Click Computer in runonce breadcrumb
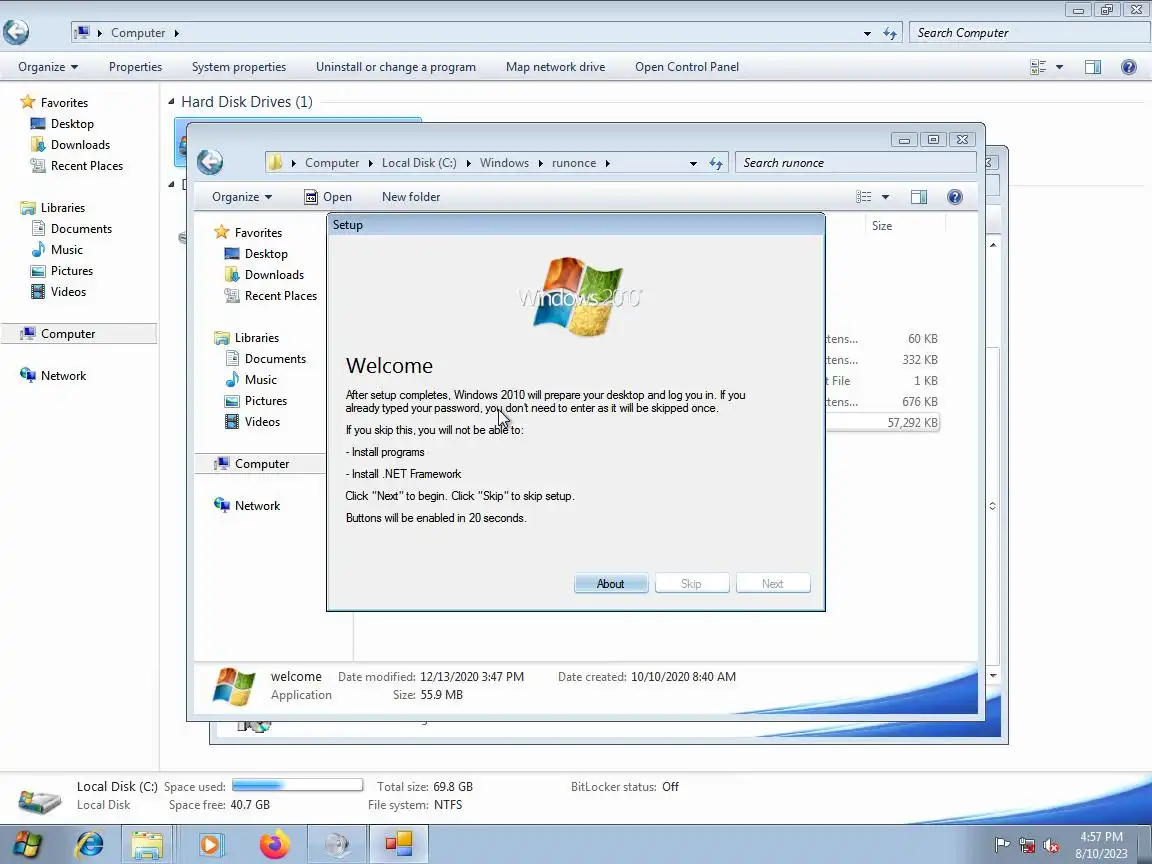The image size is (1152, 864). [x=332, y=162]
